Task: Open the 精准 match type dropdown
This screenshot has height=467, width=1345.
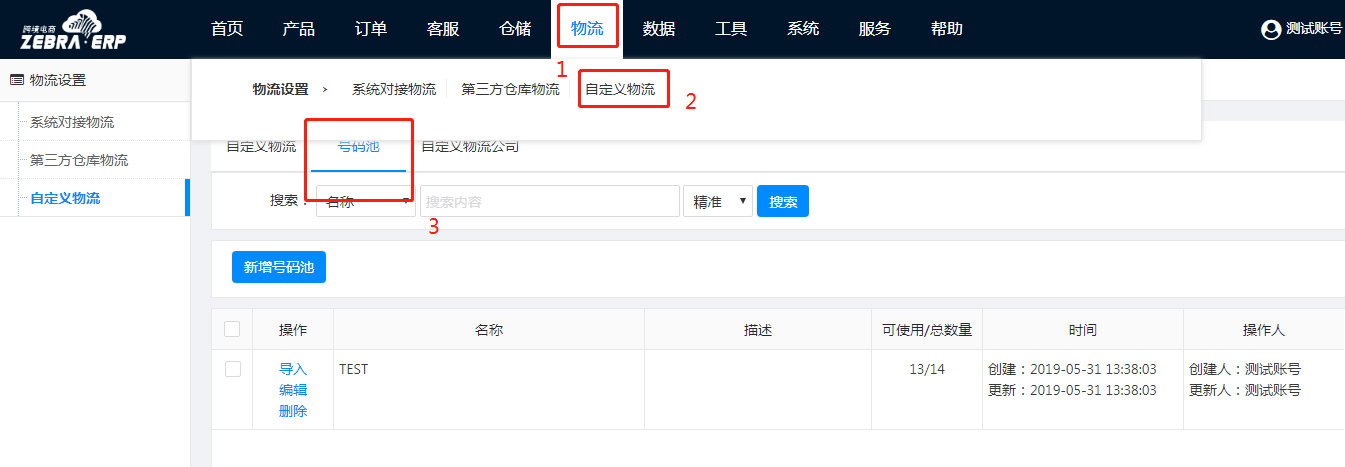Action: [x=717, y=201]
